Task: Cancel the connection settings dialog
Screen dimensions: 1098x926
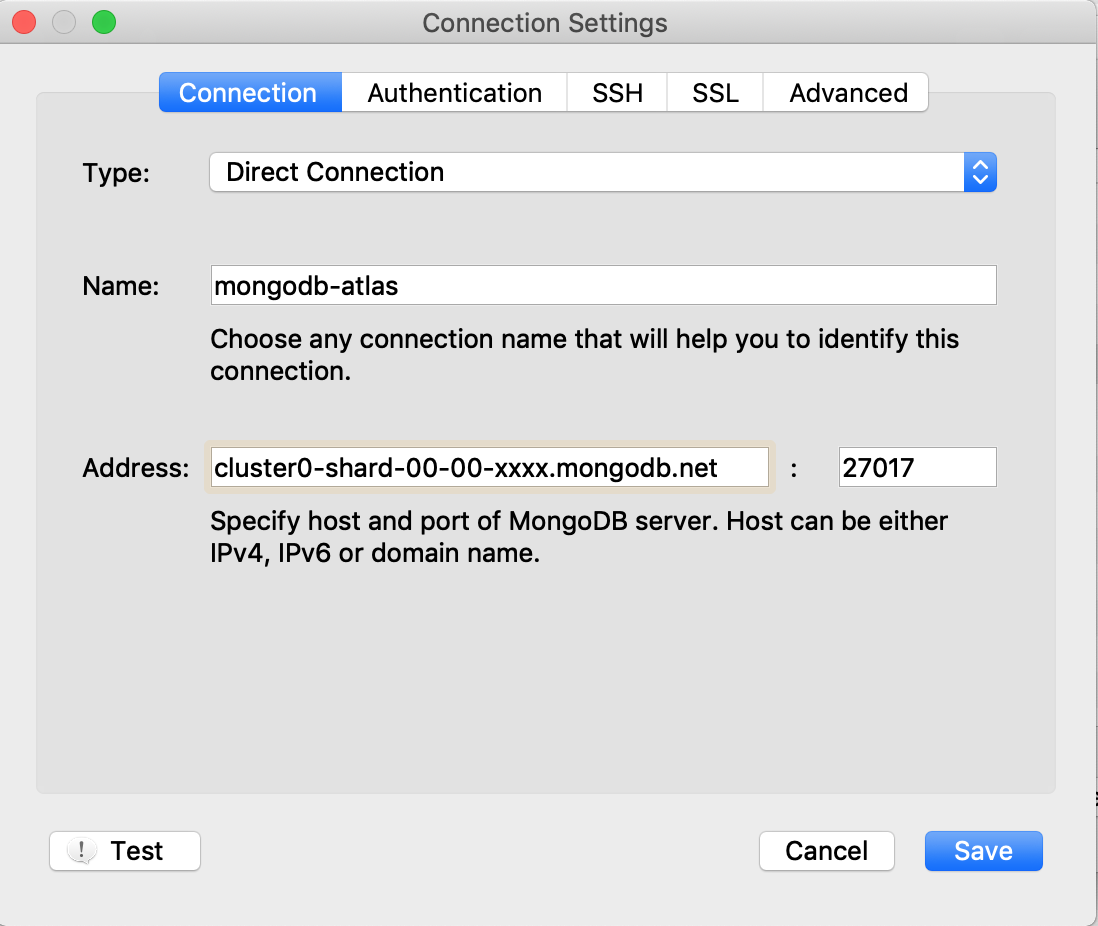Action: tap(826, 851)
